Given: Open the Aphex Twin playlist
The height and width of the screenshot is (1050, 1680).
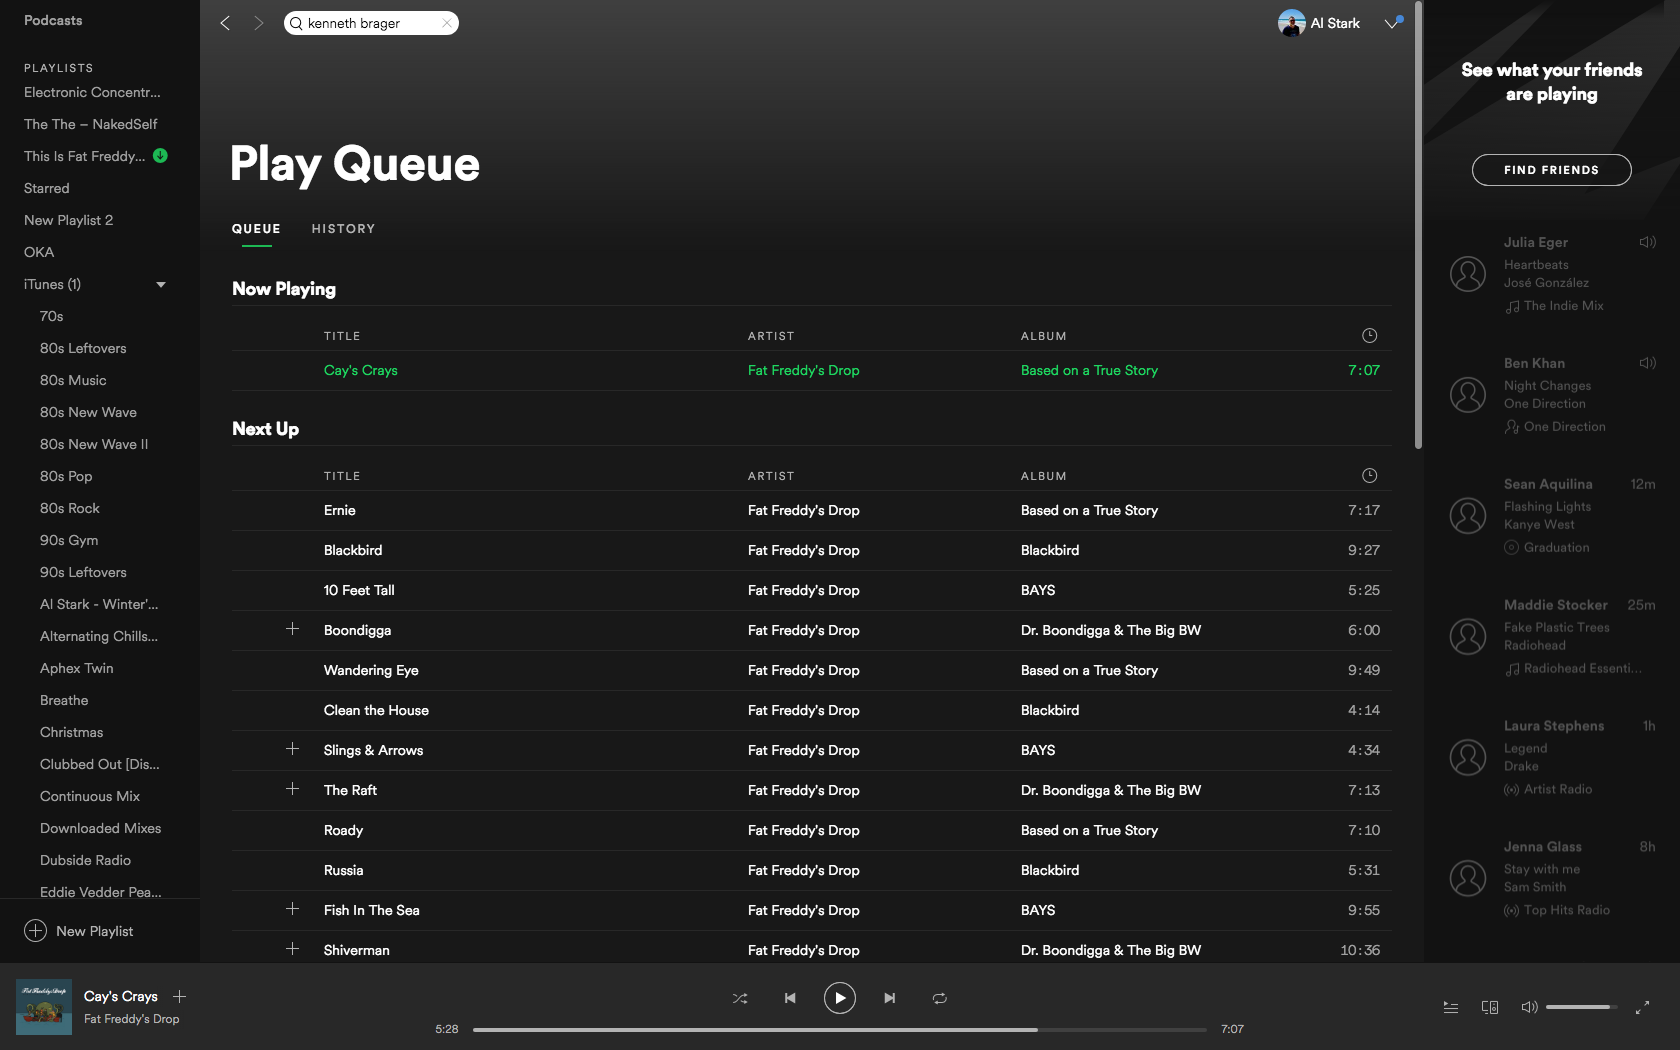Looking at the screenshot, I should coord(77,668).
